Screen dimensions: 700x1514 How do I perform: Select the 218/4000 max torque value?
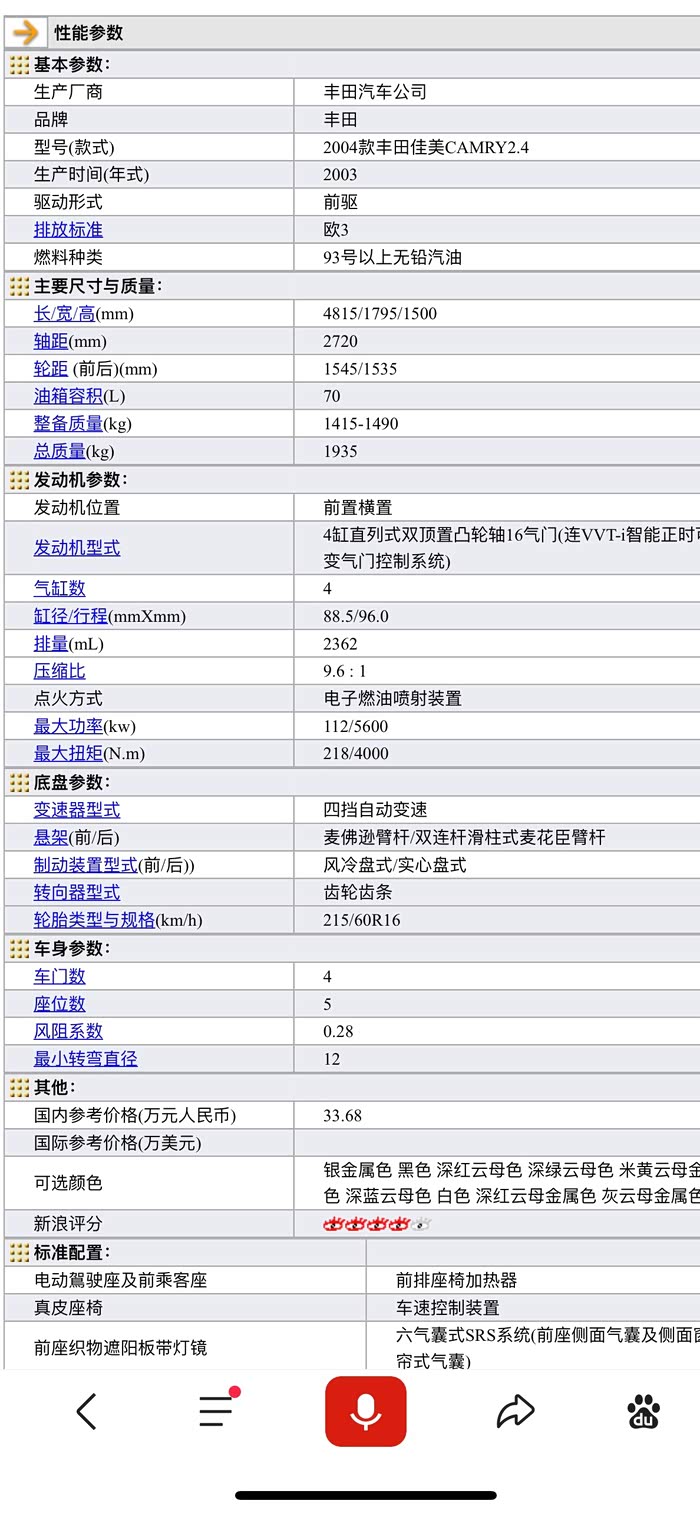[356, 754]
